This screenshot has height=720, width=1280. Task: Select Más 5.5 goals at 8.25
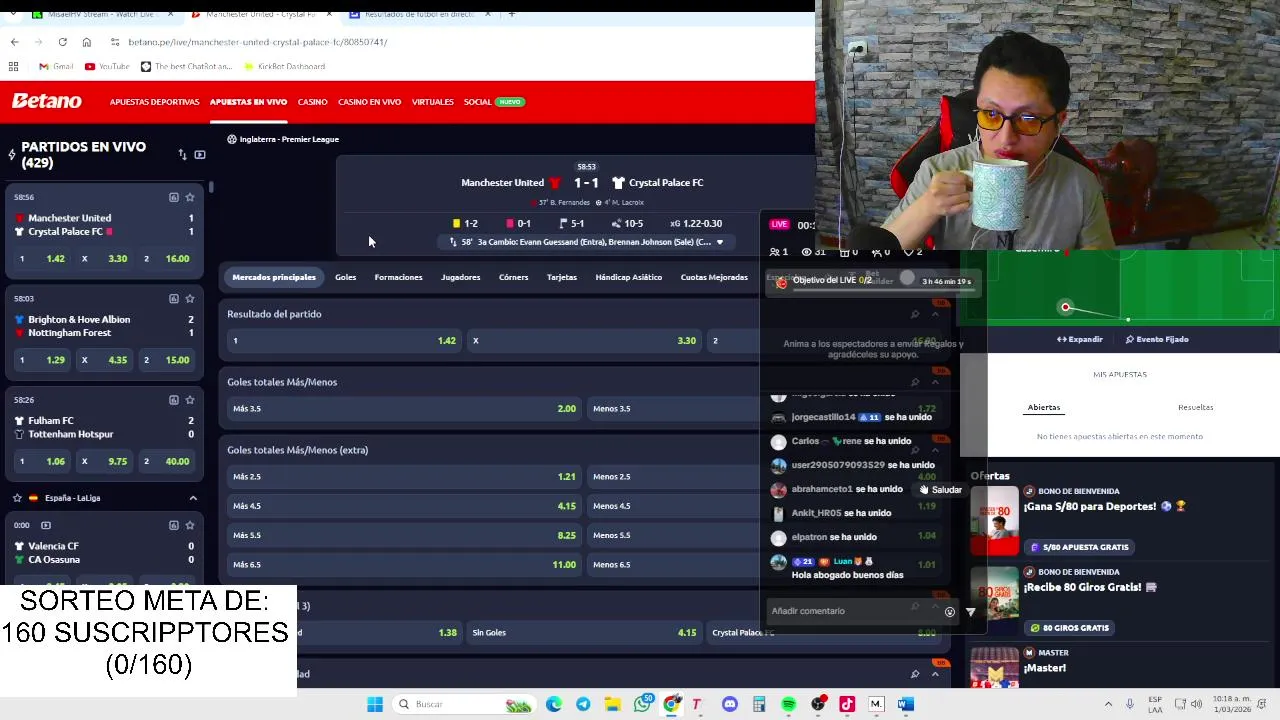tap(404, 535)
